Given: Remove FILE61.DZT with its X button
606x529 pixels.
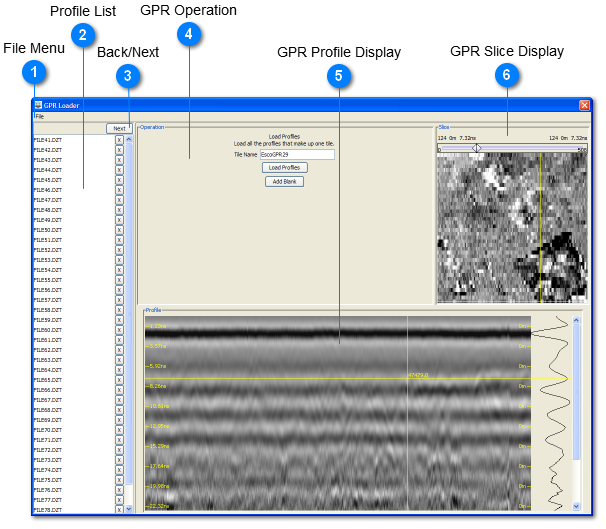Looking at the screenshot, I should click(x=119, y=340).
